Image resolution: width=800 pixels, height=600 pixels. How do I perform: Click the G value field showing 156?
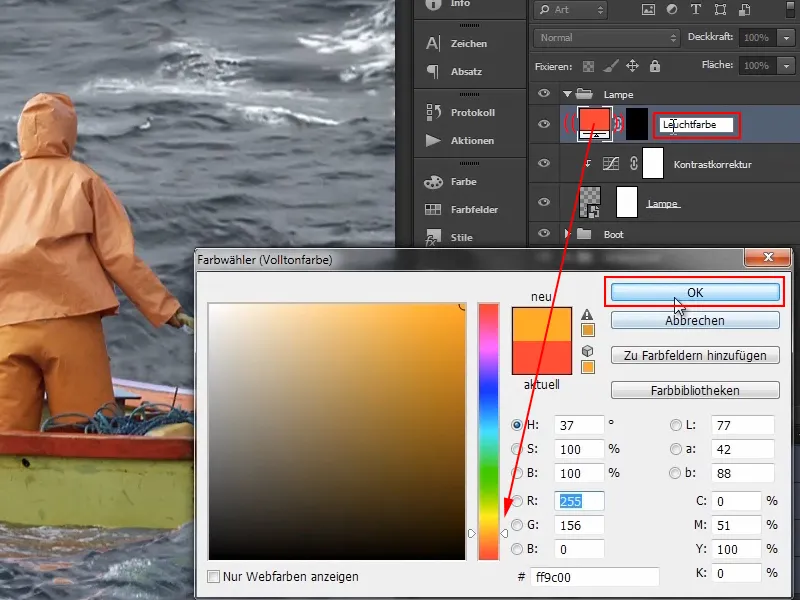(x=579, y=525)
